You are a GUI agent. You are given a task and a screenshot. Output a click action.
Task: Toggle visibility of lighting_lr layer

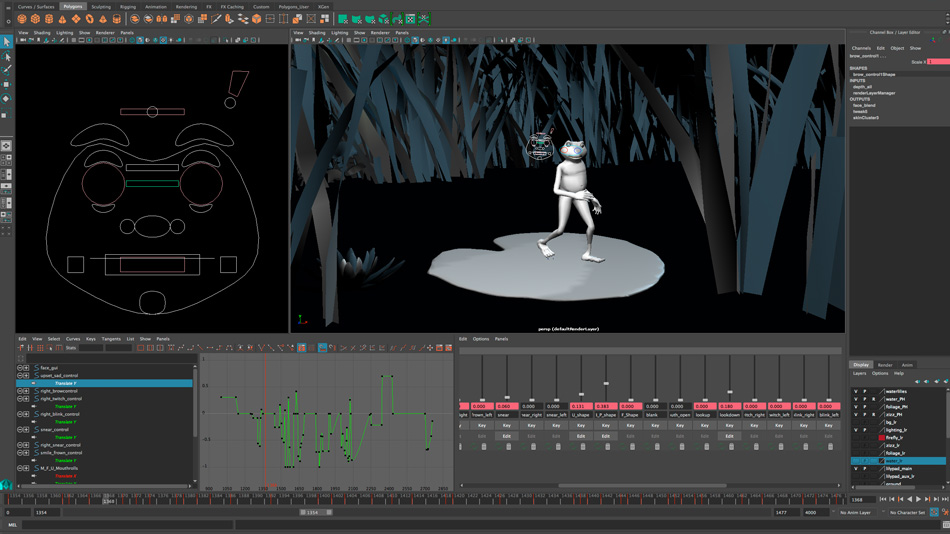click(855, 430)
